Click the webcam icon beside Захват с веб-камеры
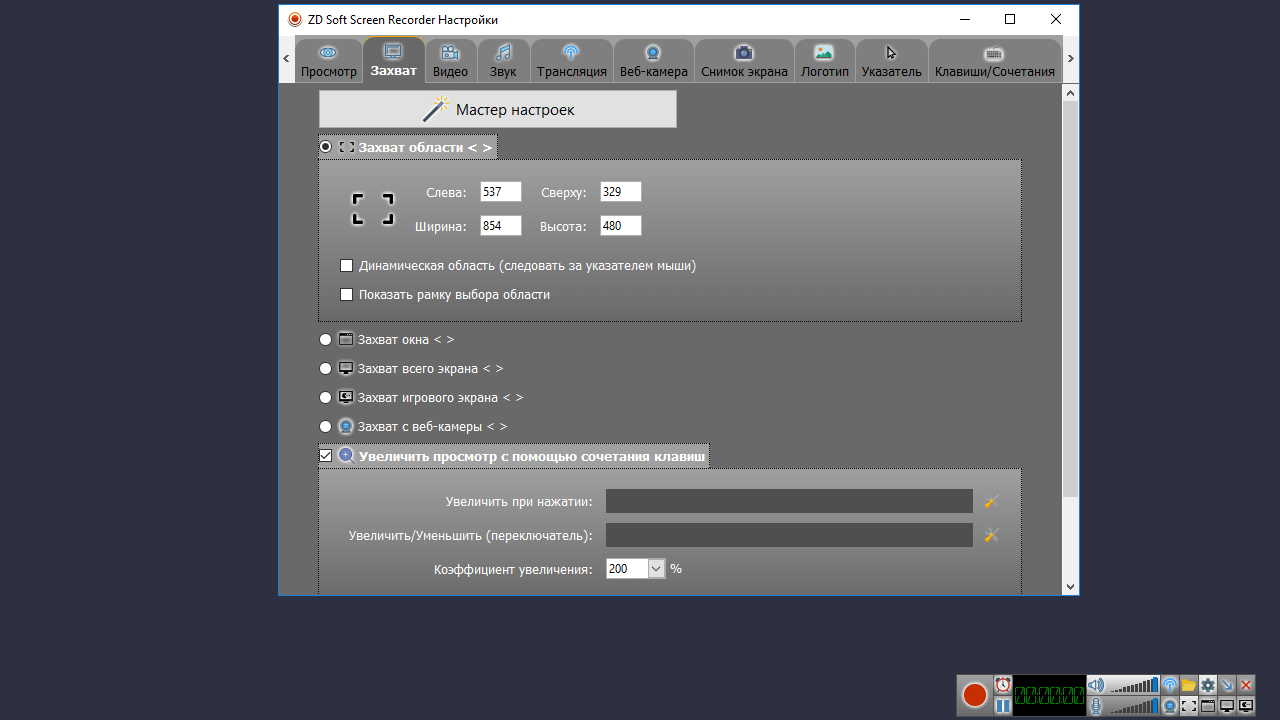1280x720 pixels. tap(346, 427)
